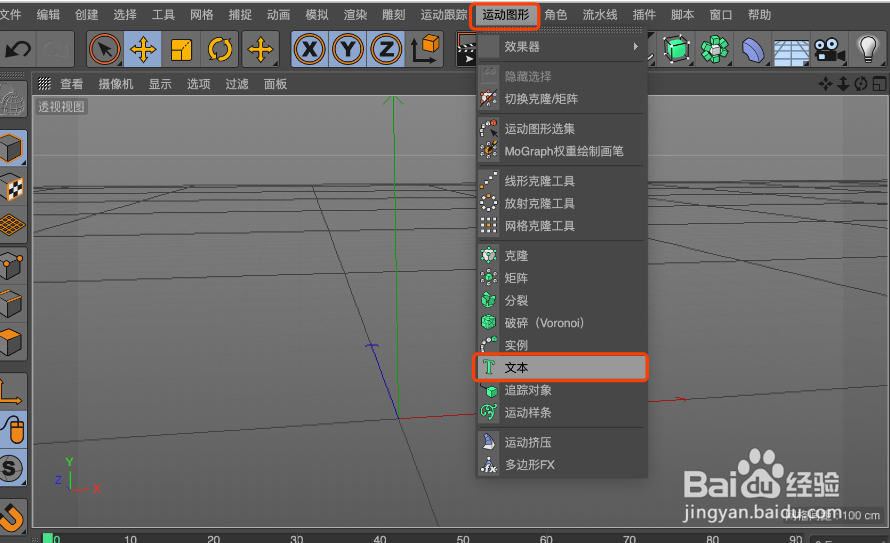Select the texture mode checkered cube icon
Viewport: 890px width, 543px height.
[x=12, y=188]
